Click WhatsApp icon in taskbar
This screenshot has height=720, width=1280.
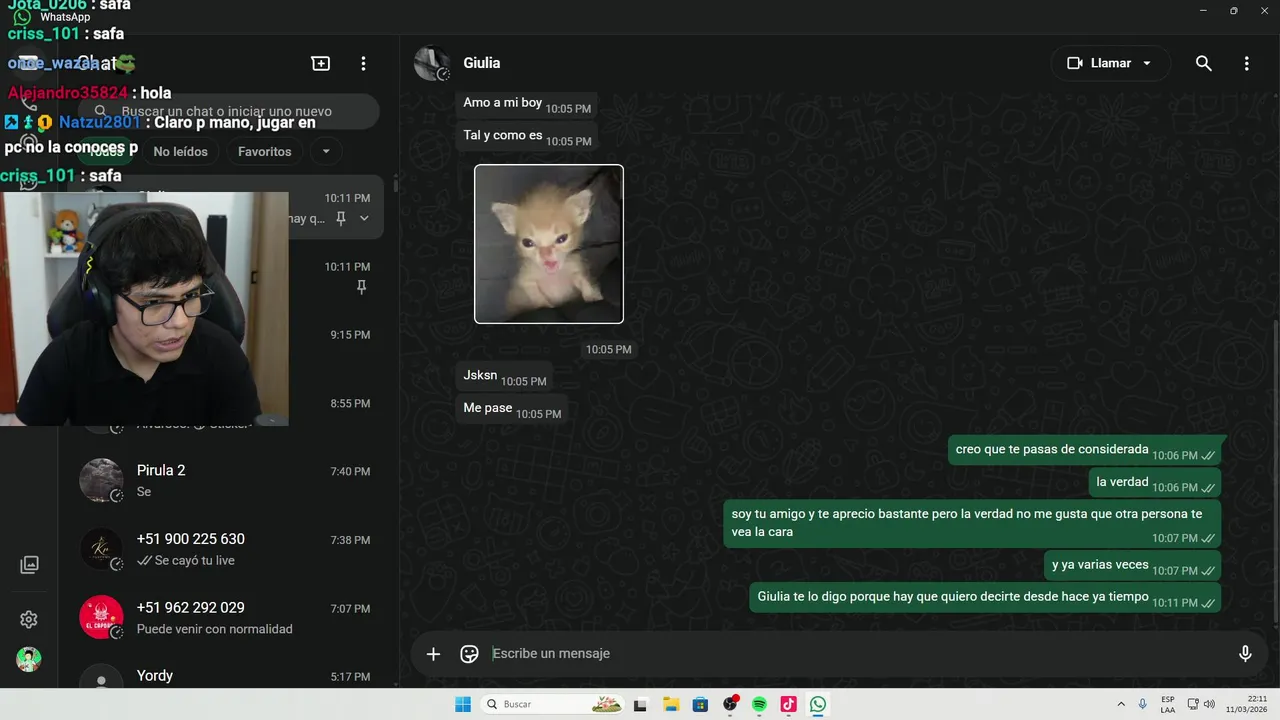(x=818, y=704)
